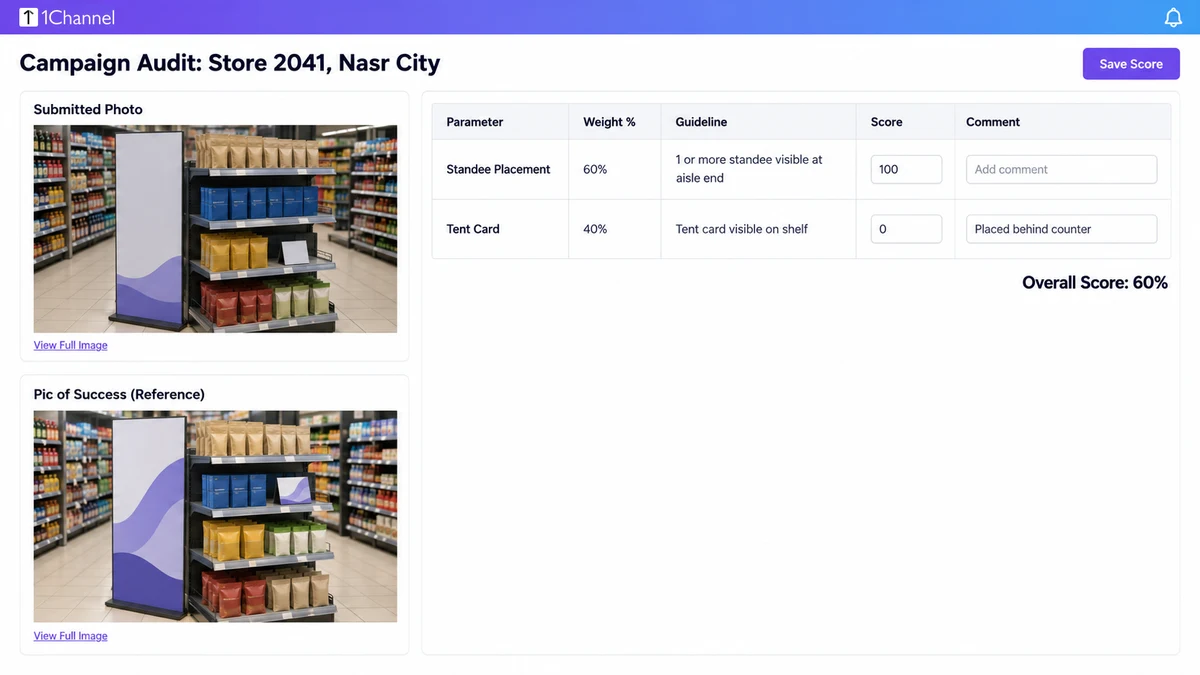Open the notifications bell icon
Image resolution: width=1200 pixels, height=675 pixels.
pyautogui.click(x=1174, y=18)
